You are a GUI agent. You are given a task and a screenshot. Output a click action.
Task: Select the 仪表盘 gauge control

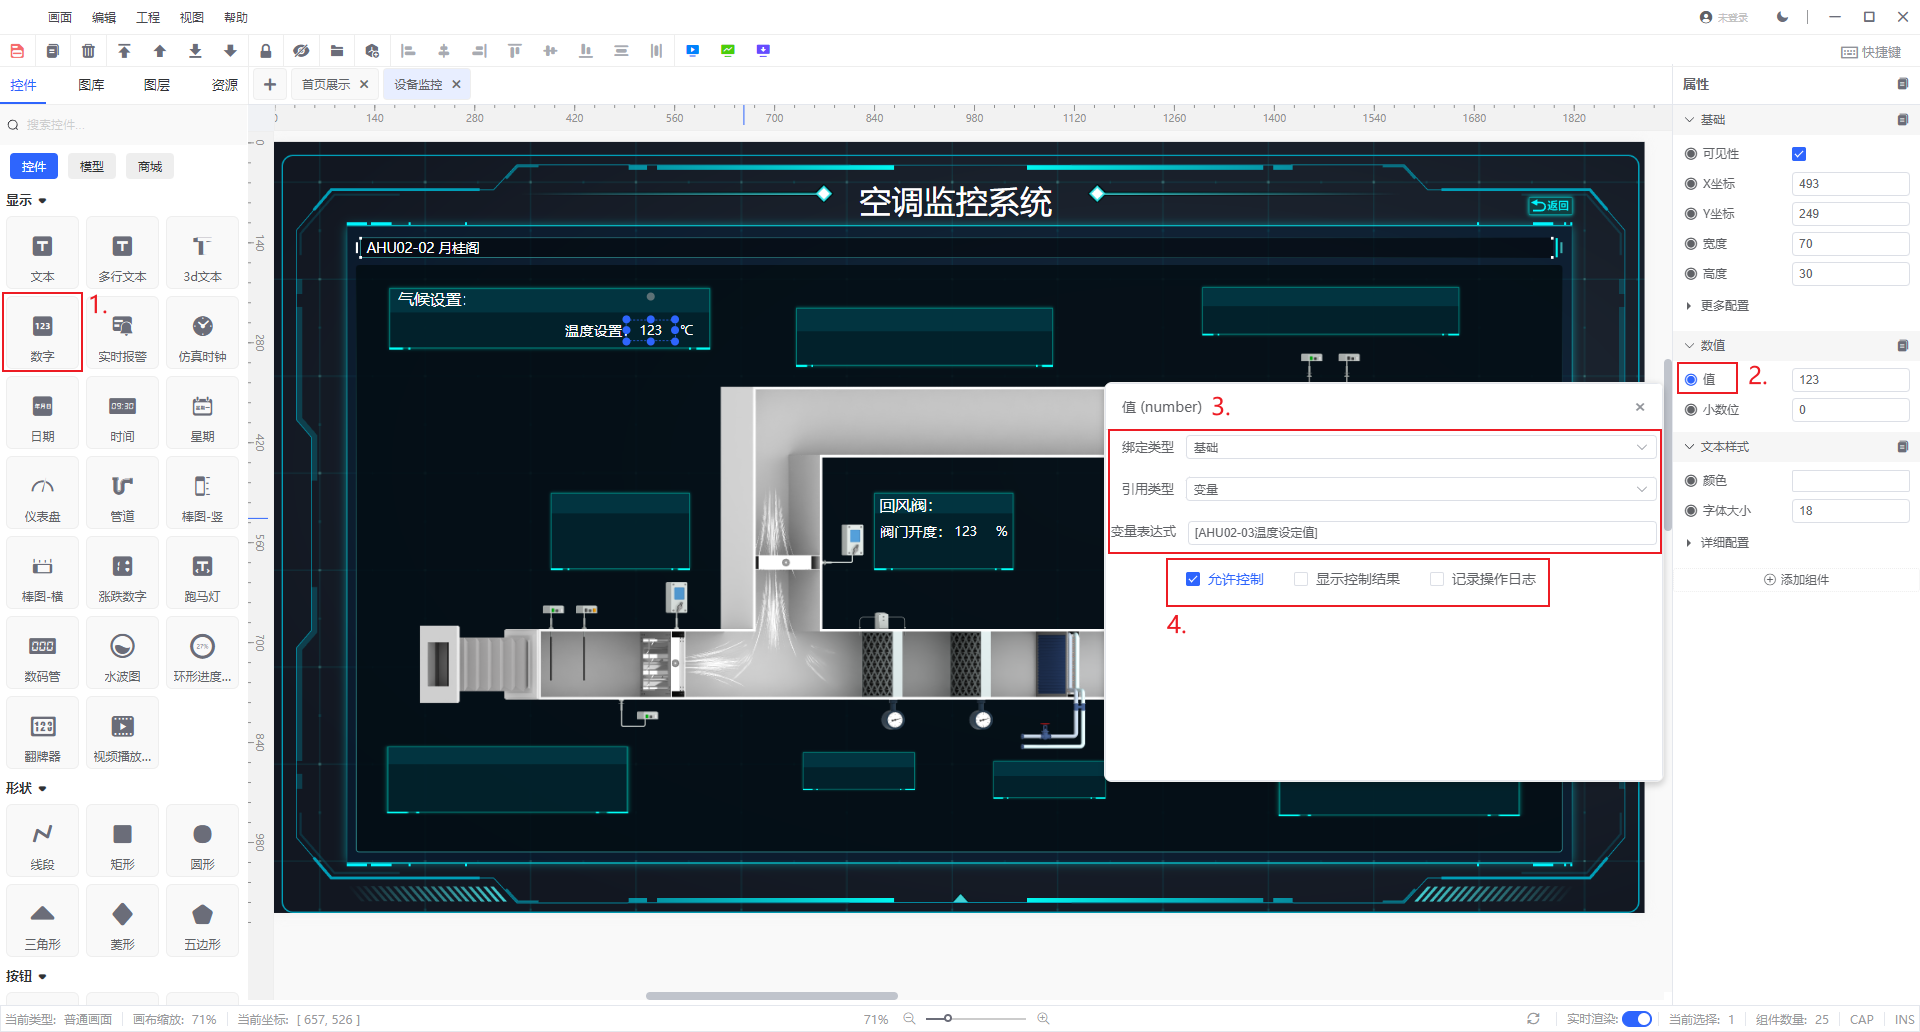42,496
